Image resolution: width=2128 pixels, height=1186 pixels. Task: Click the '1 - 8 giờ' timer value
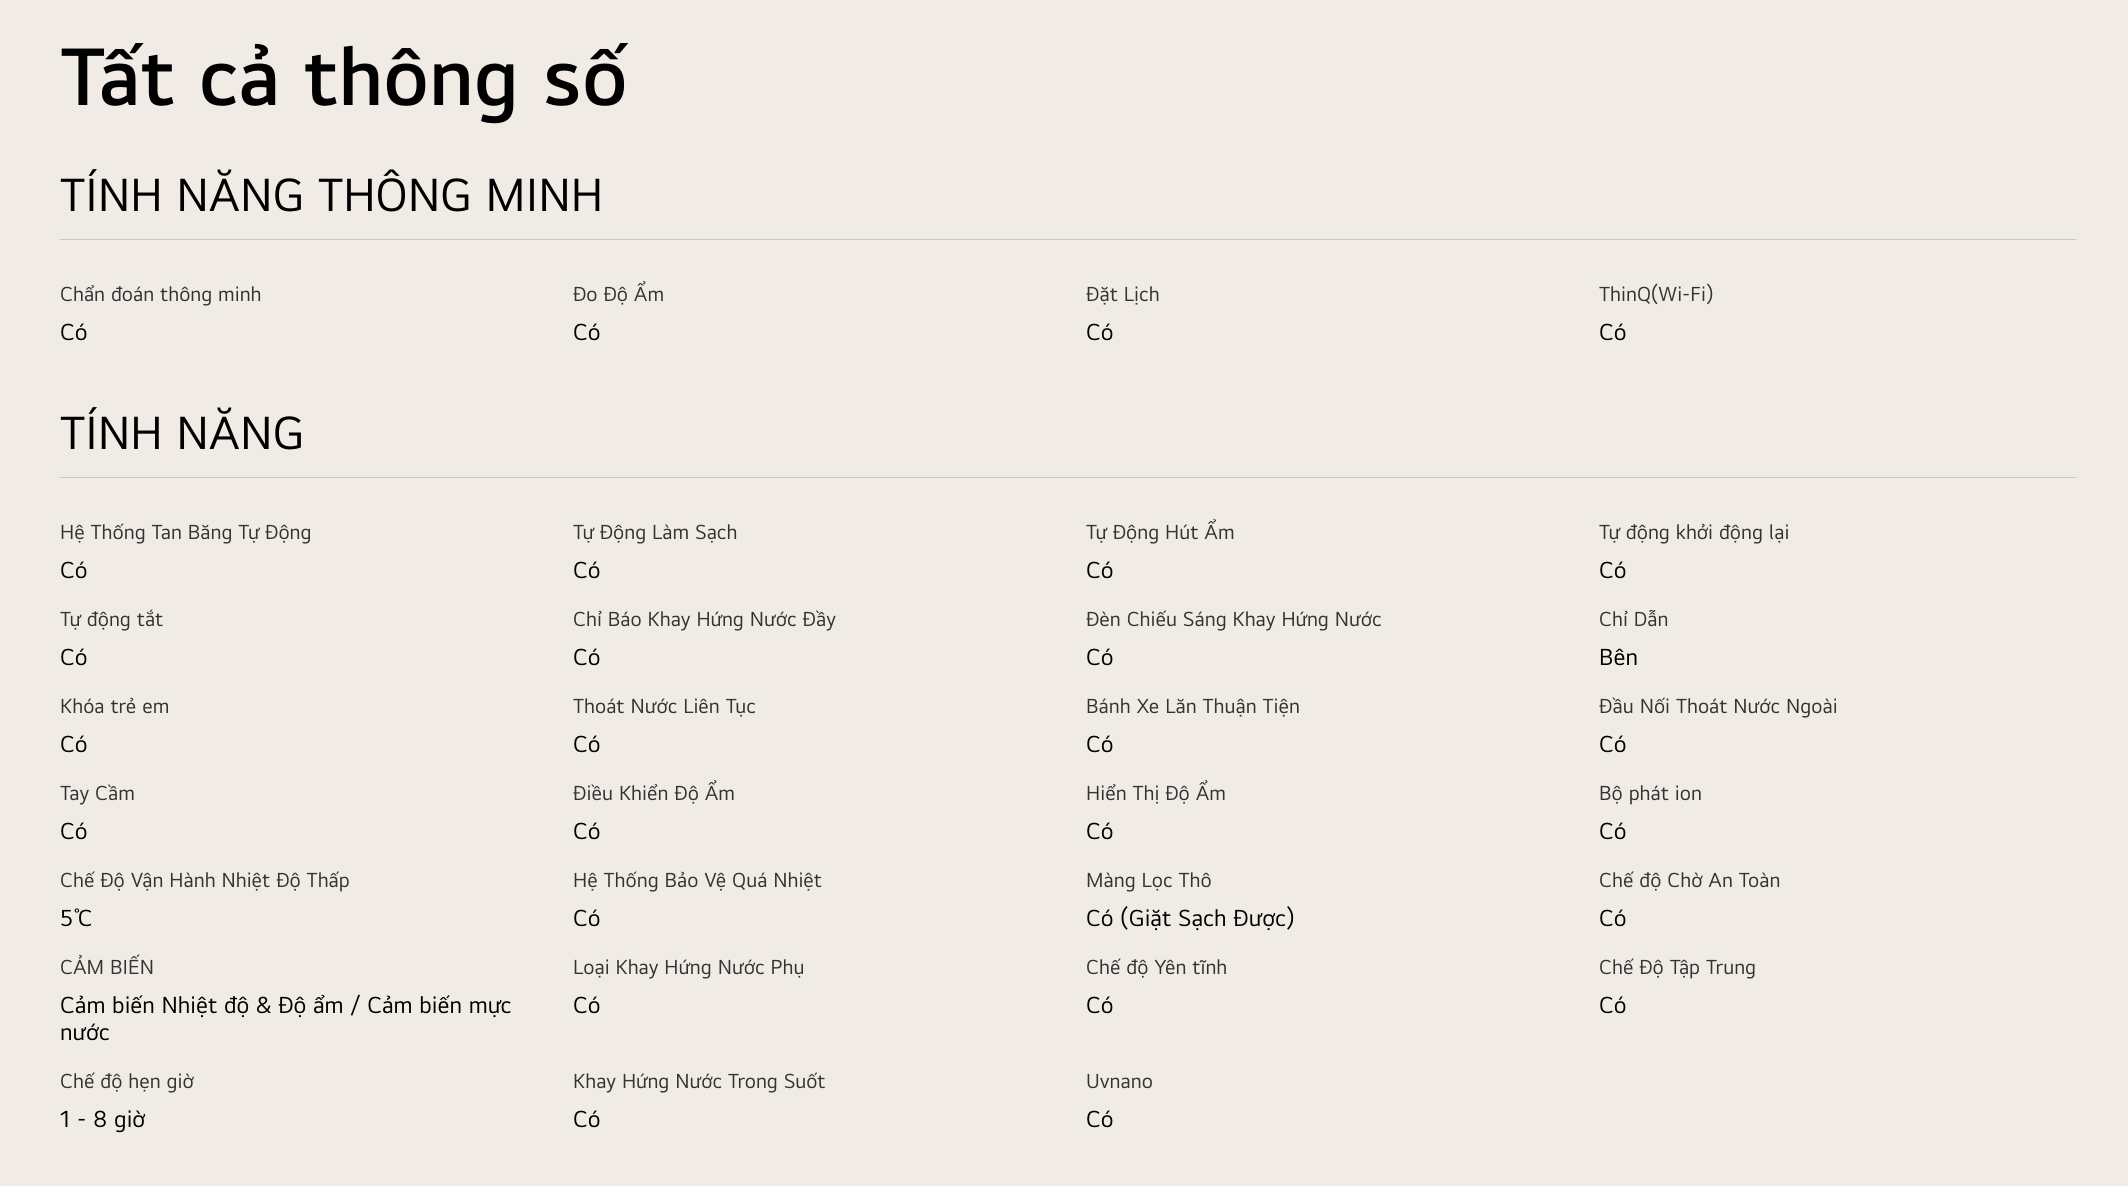[102, 1119]
